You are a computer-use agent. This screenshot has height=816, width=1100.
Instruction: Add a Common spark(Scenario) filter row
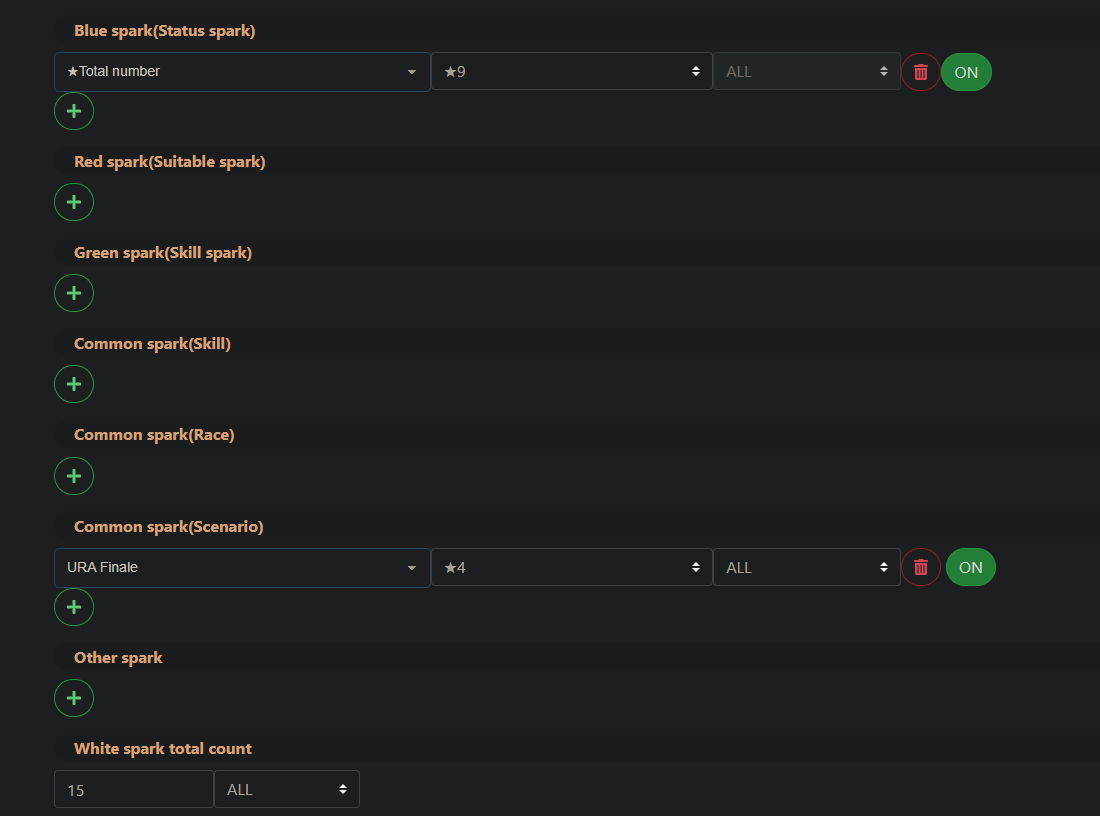pyautogui.click(x=74, y=607)
